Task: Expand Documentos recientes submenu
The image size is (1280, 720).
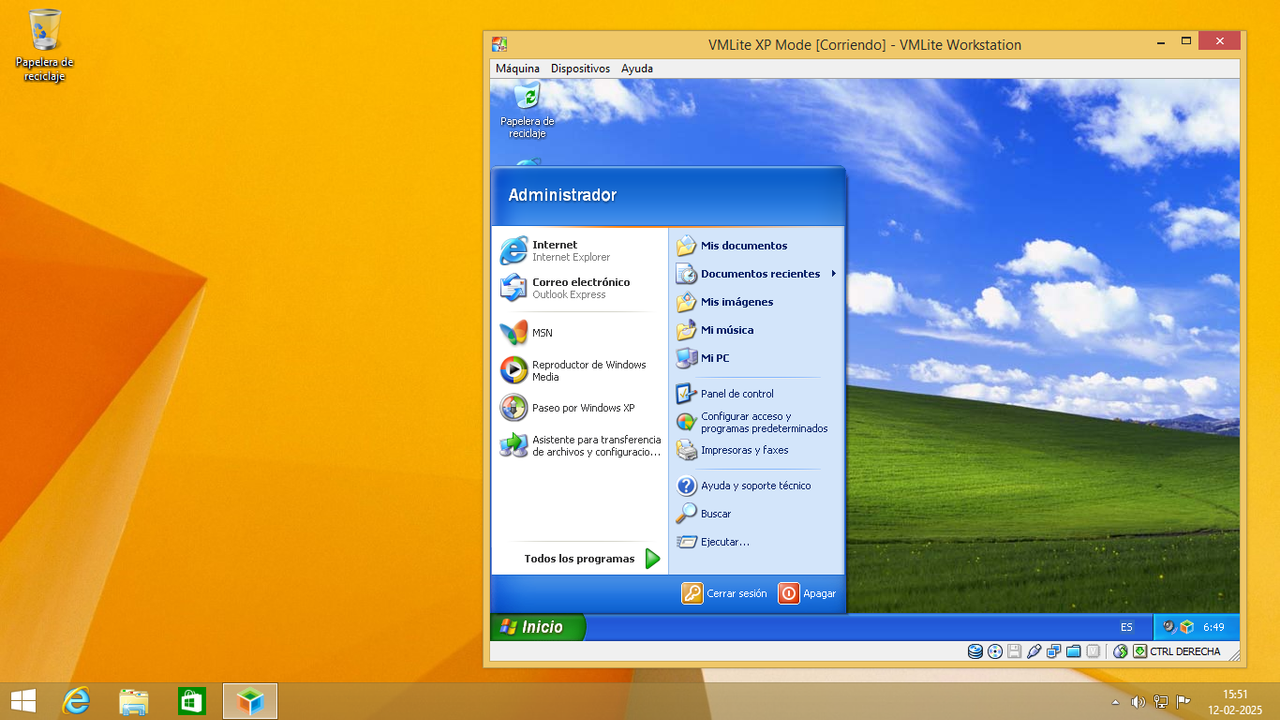Action: (756, 274)
